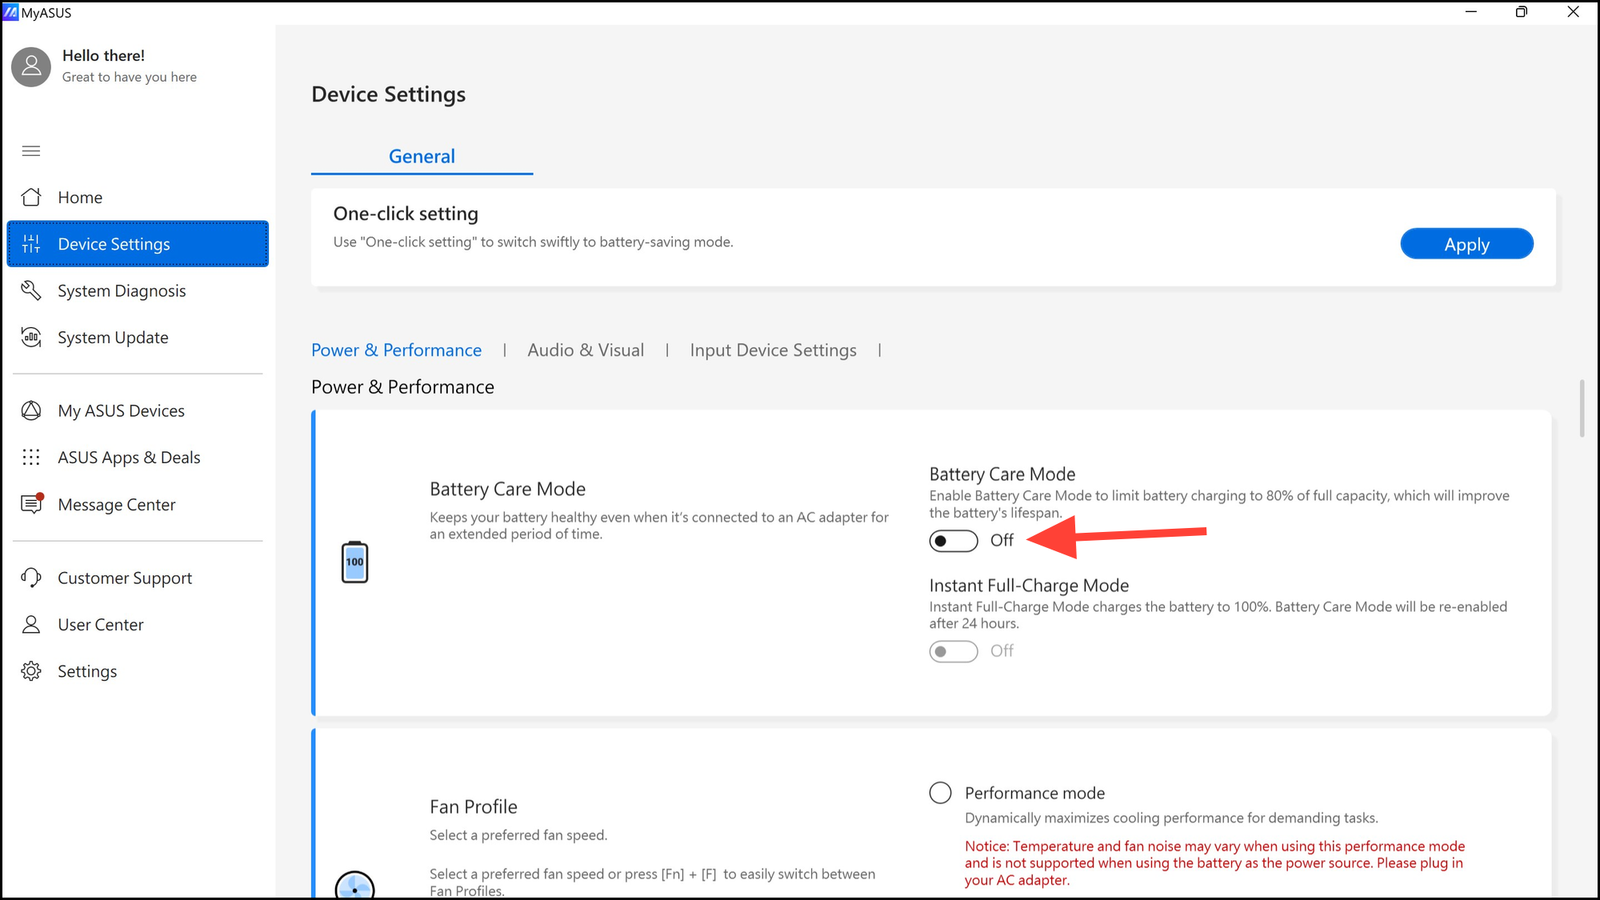
Task: Enable Battery Care Mode
Action: coord(953,540)
